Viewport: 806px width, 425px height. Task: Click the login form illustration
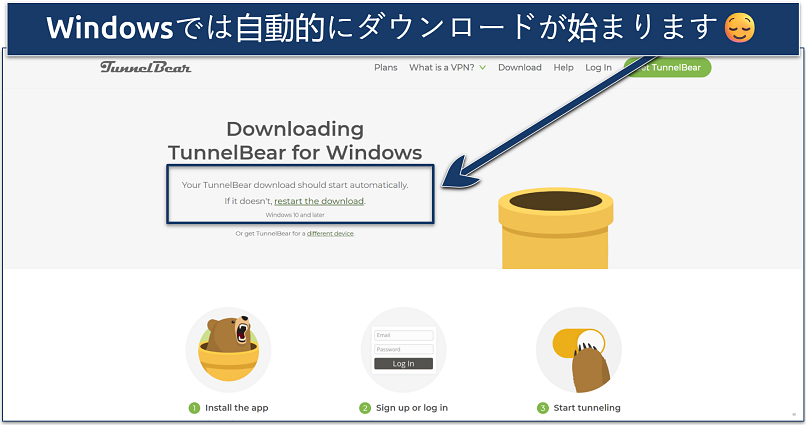(404, 349)
